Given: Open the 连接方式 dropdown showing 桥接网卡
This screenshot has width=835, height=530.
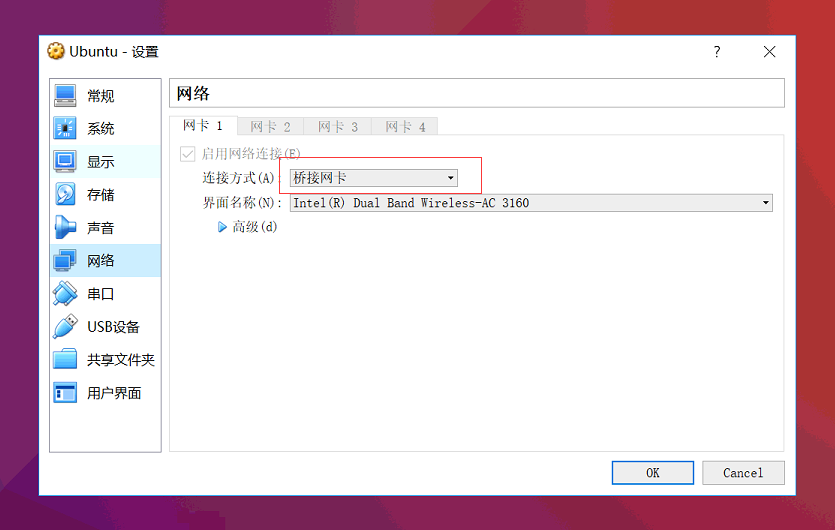Looking at the screenshot, I should point(373,178).
